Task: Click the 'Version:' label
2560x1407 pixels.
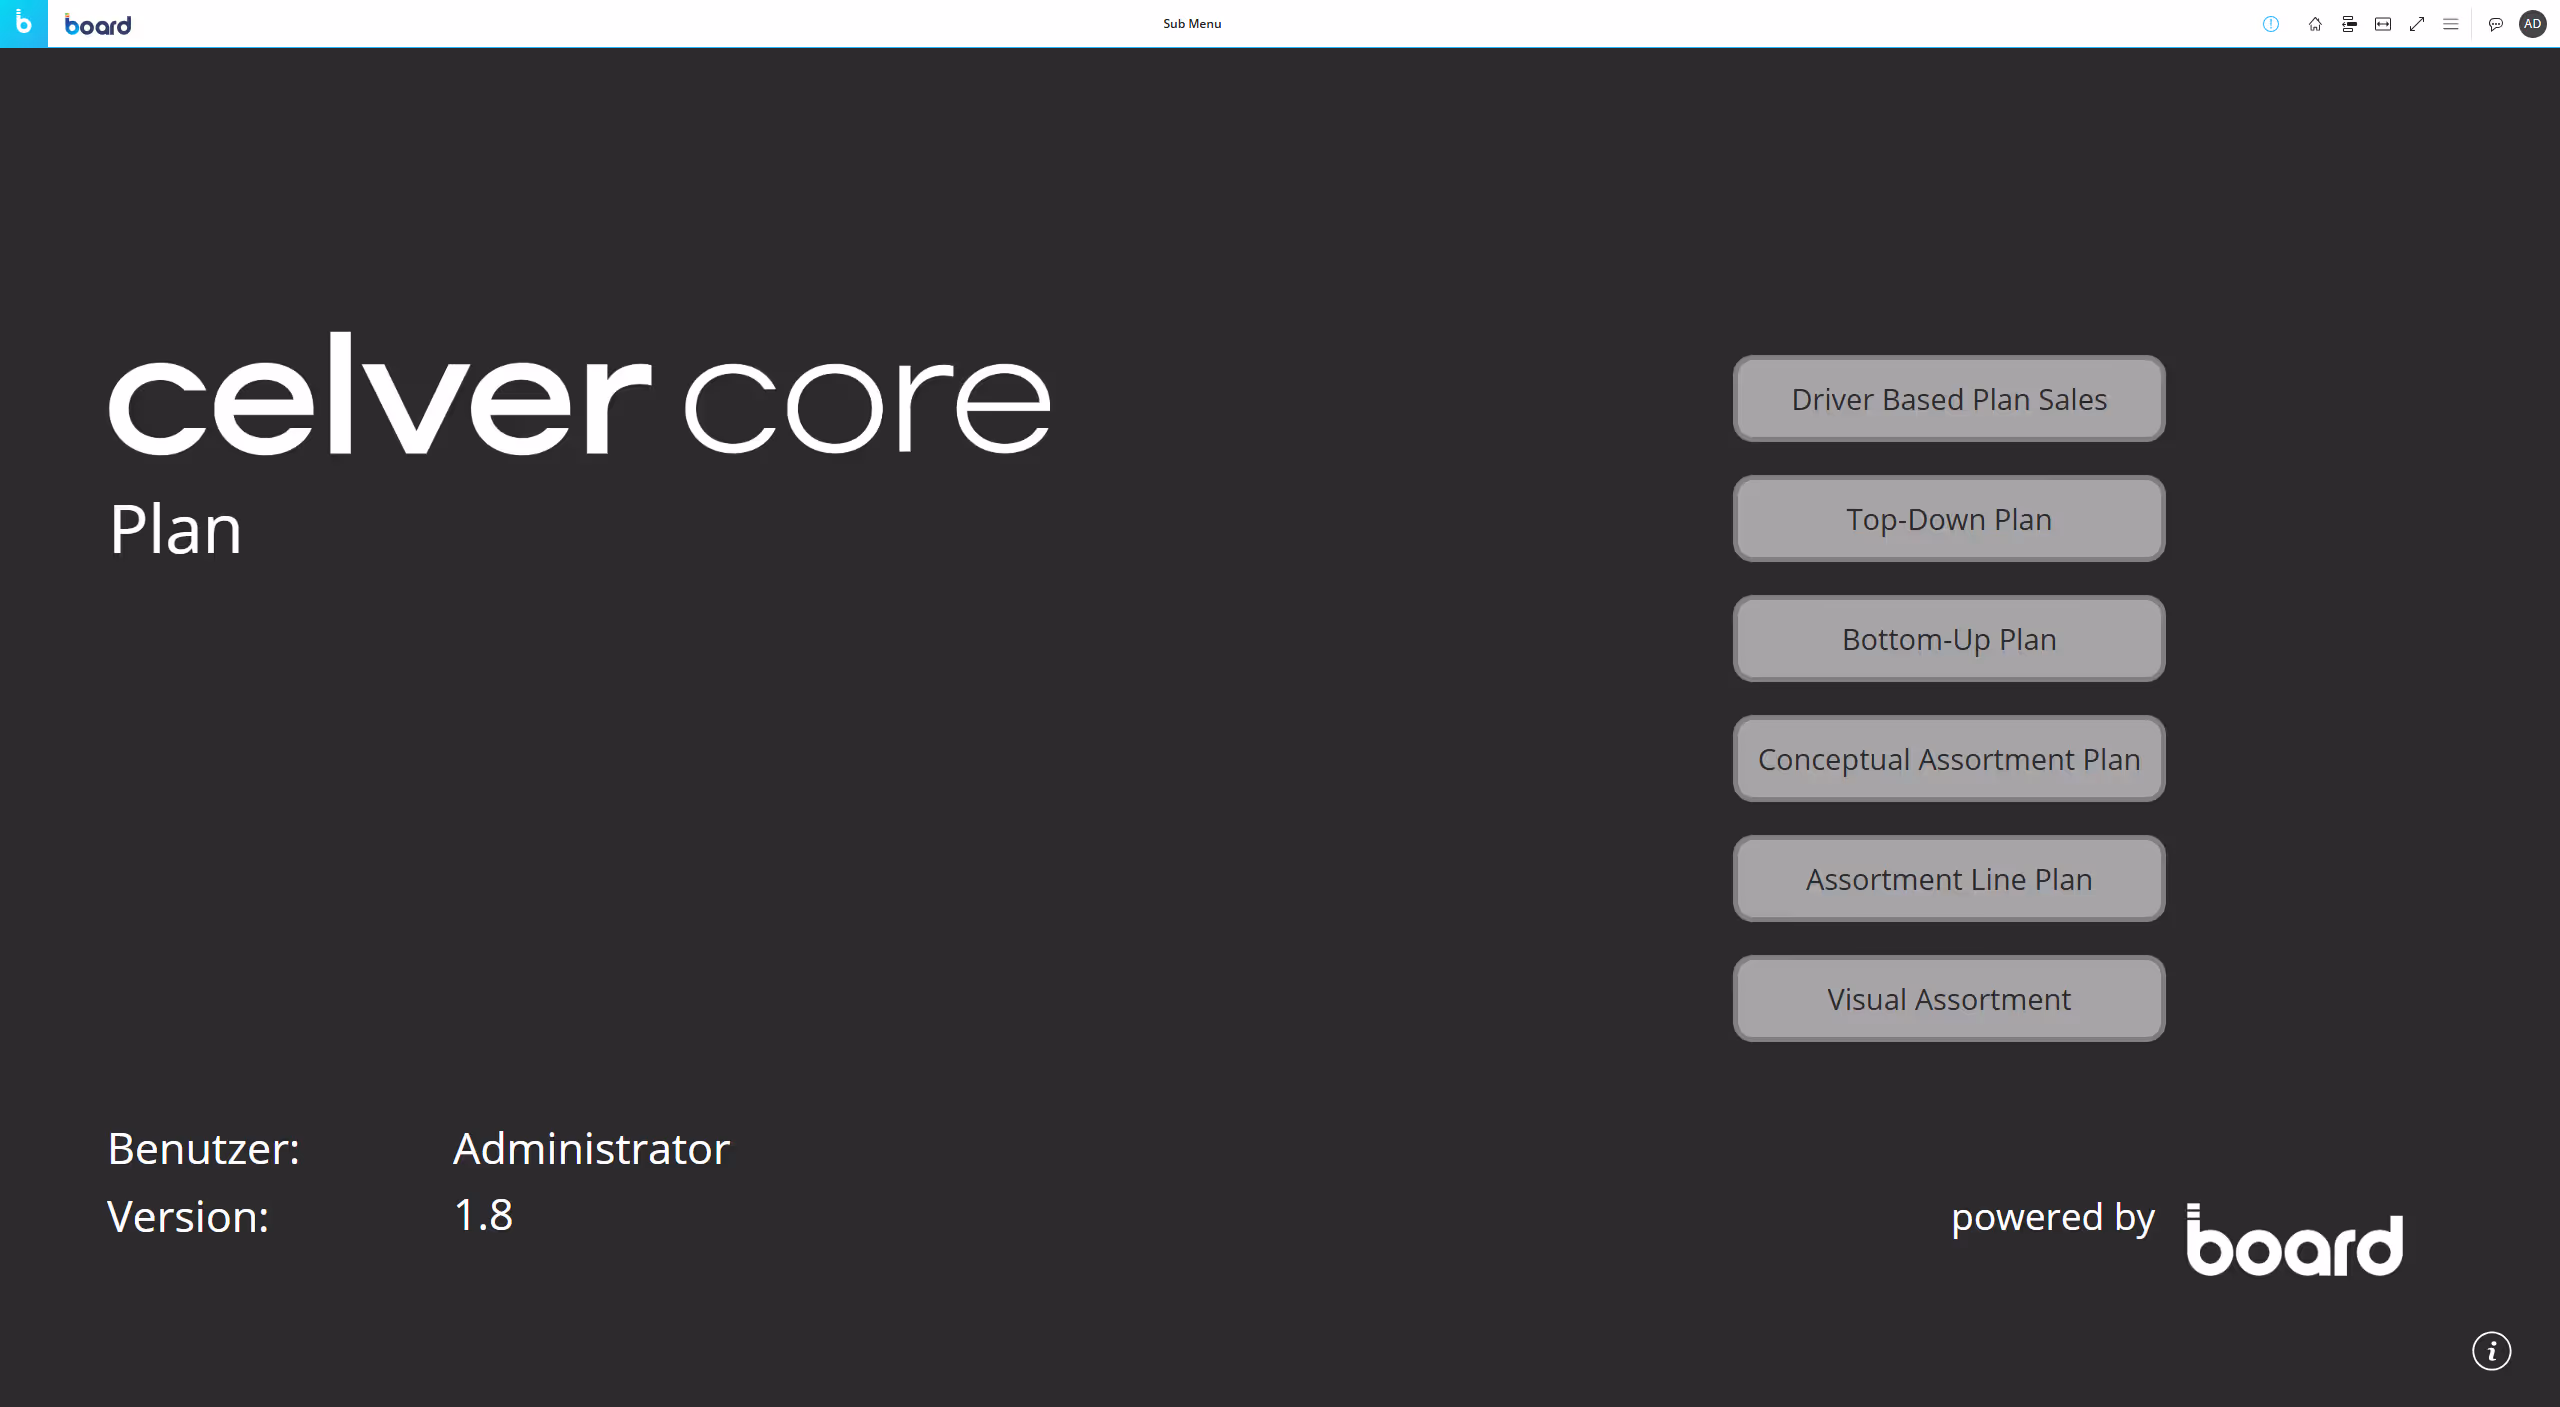Action: (x=188, y=1217)
